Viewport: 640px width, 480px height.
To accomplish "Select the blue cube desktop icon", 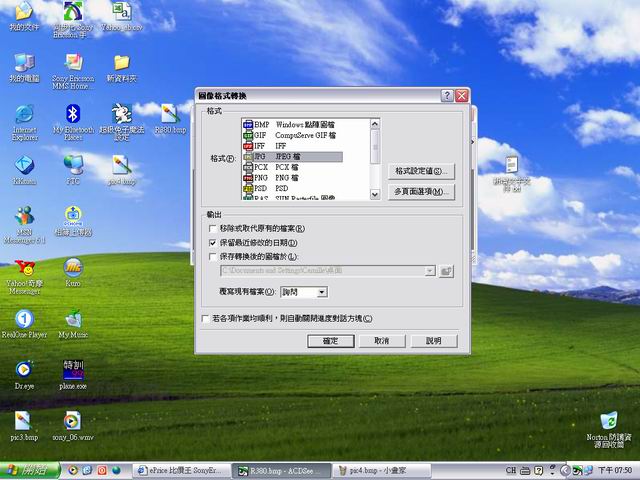I will [x=24, y=170].
